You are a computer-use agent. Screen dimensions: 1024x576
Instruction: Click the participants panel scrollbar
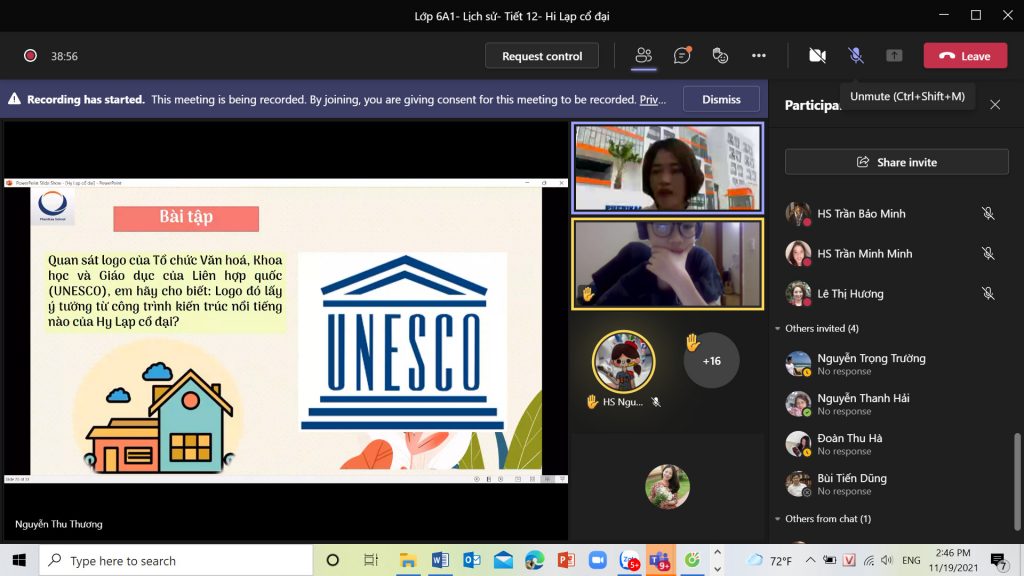tap(1017, 481)
